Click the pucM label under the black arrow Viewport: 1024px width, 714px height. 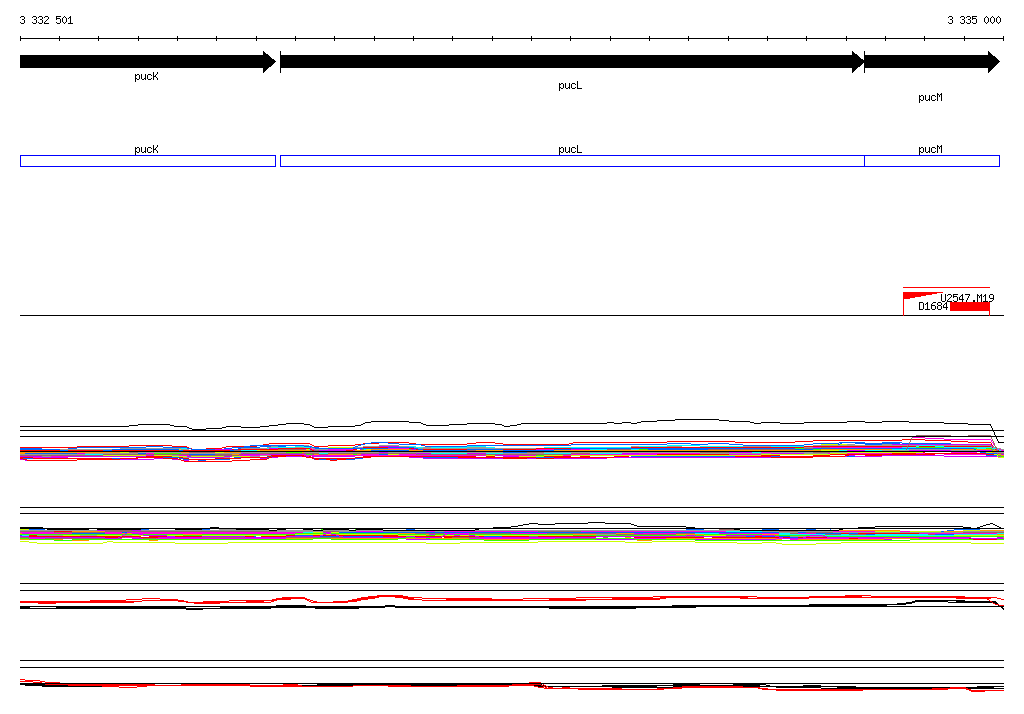click(x=930, y=97)
